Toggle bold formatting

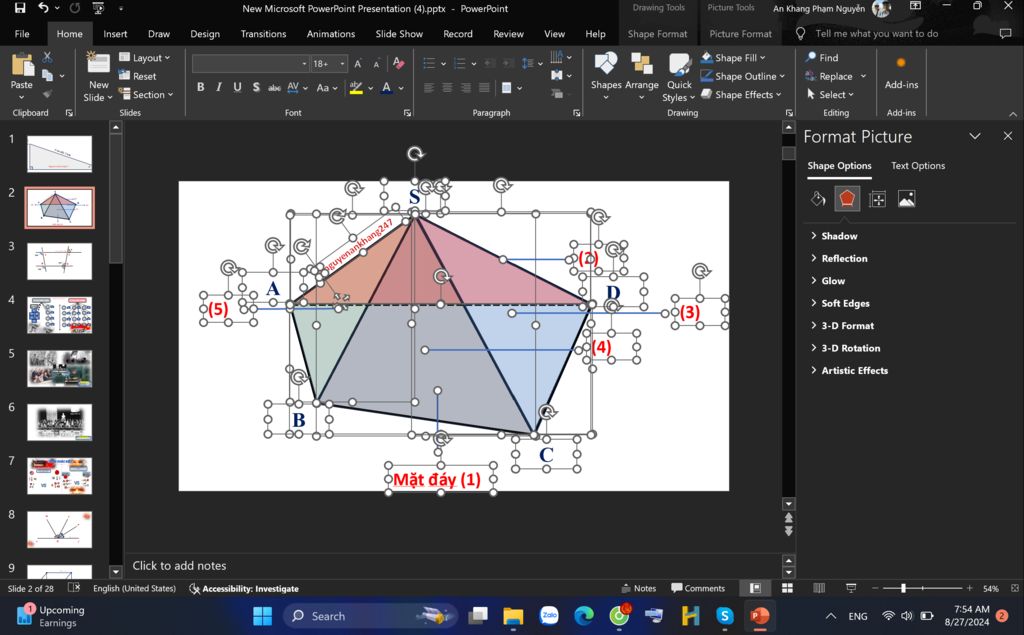pos(200,87)
